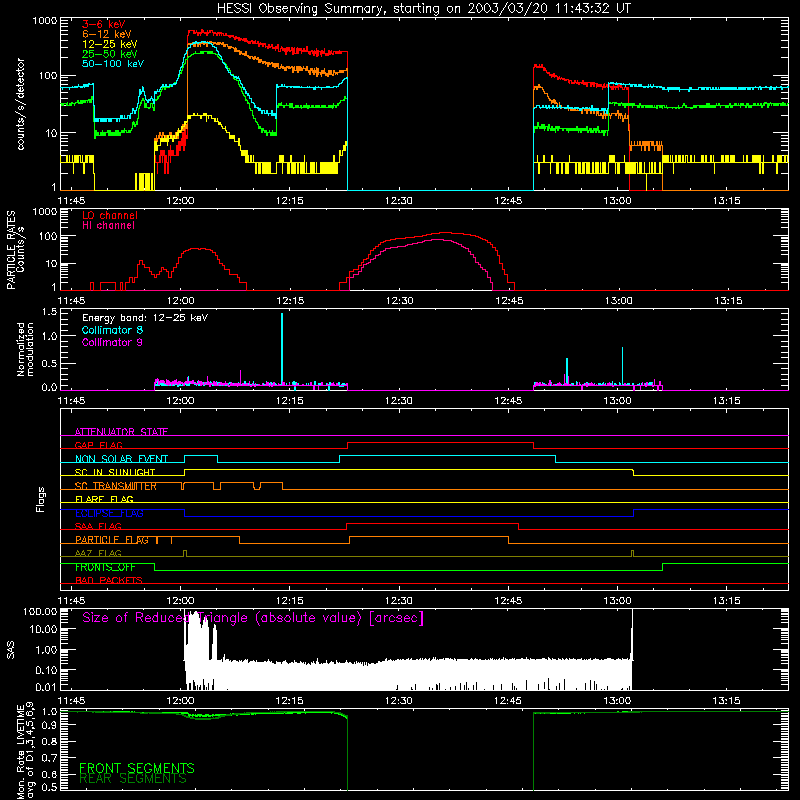The width and height of the screenshot is (800, 800).
Task: Click the 12:30 tick on particle rates plot
Action: (x=399, y=301)
